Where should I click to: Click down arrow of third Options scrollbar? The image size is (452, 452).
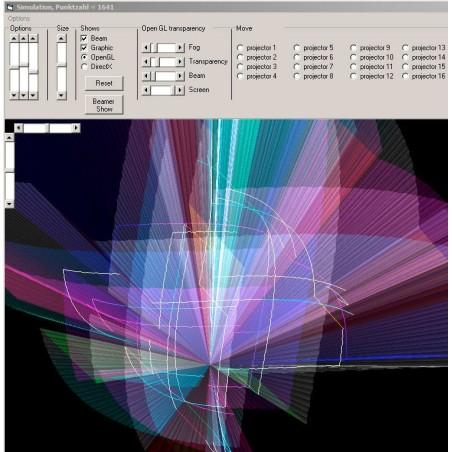(33, 95)
